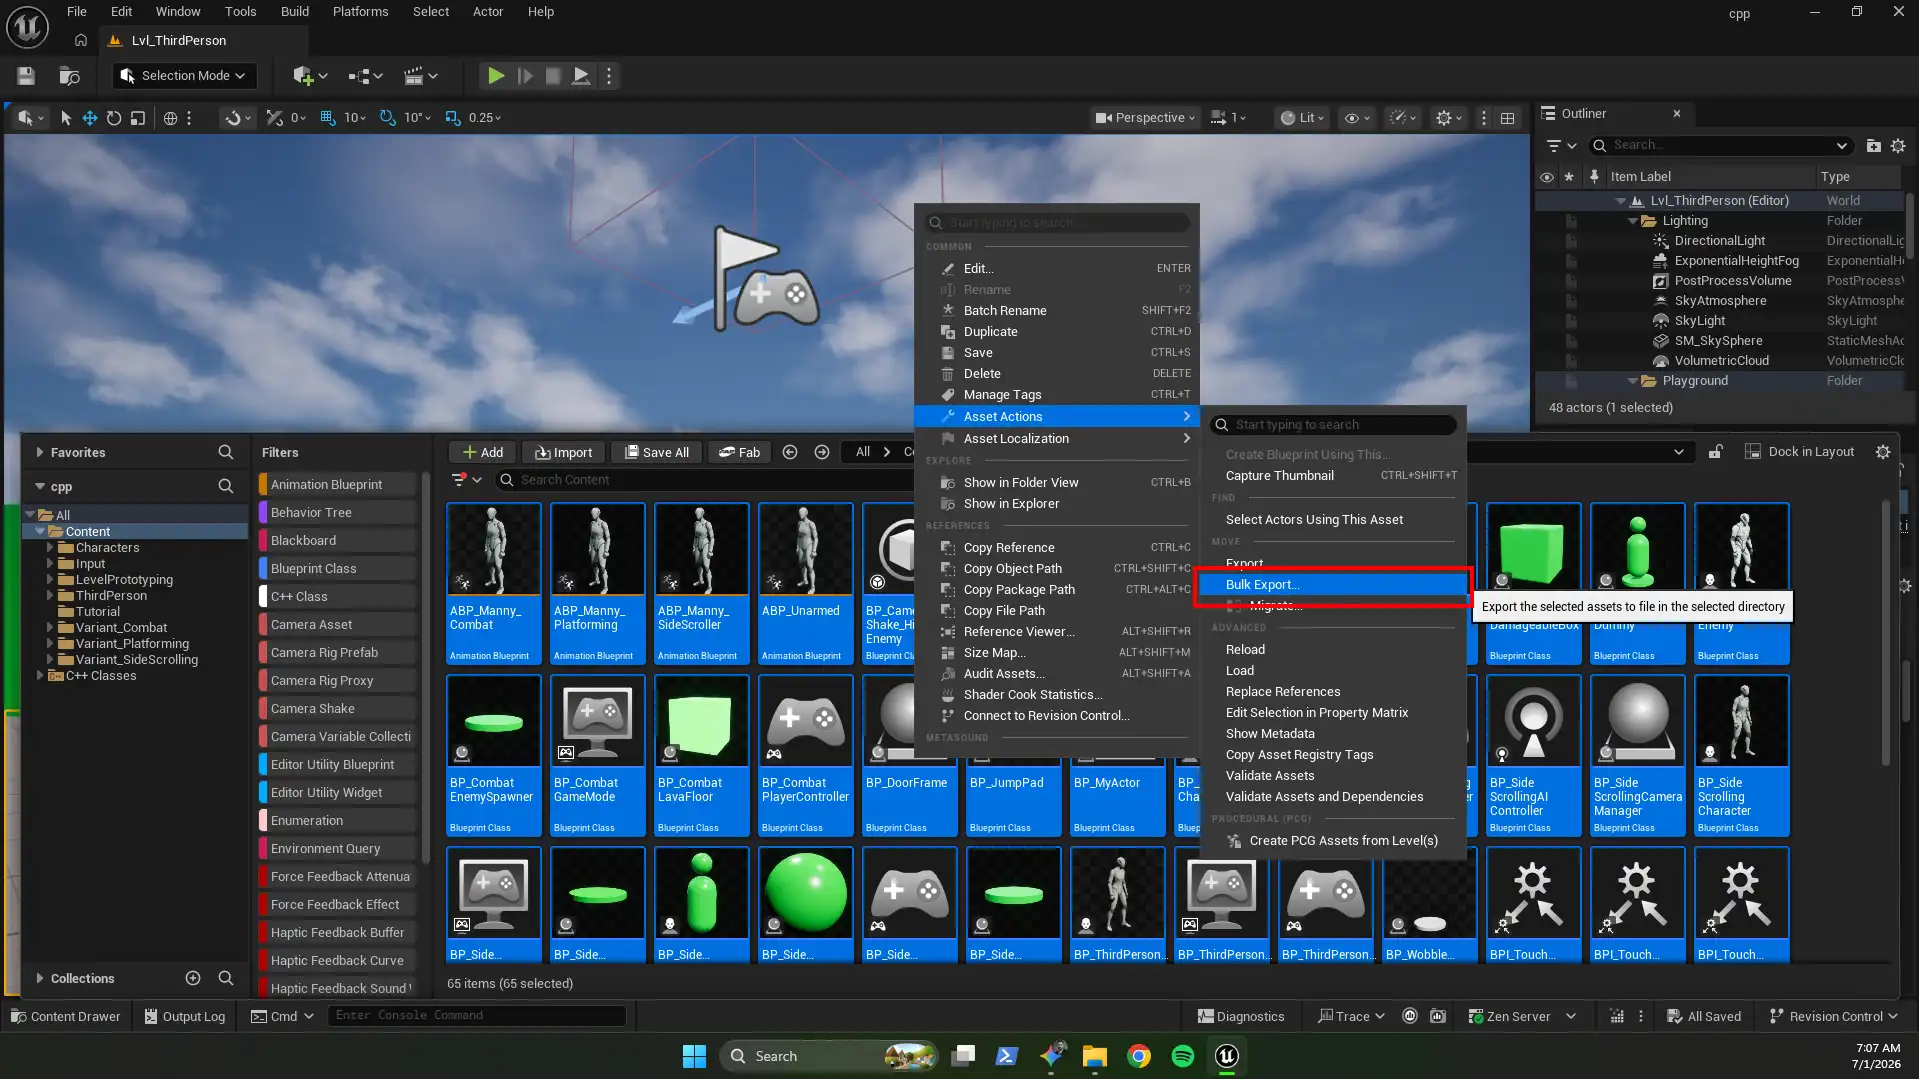Click the Outliner settings gear icon
Viewport: 1919px width, 1079px height.
coord(1898,146)
